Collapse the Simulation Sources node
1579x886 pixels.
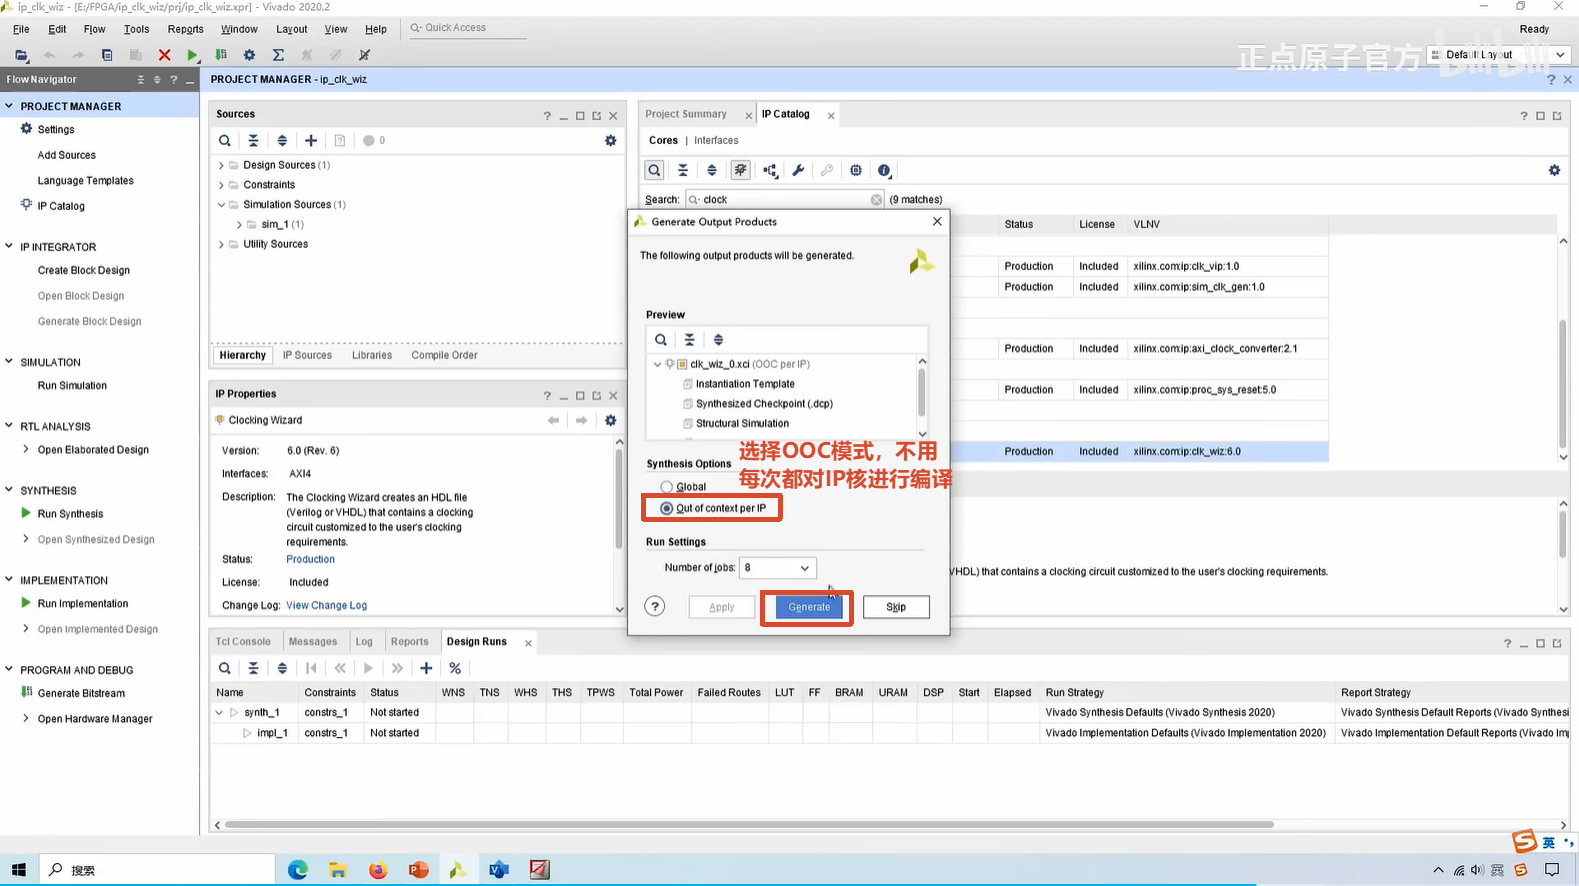(x=221, y=205)
